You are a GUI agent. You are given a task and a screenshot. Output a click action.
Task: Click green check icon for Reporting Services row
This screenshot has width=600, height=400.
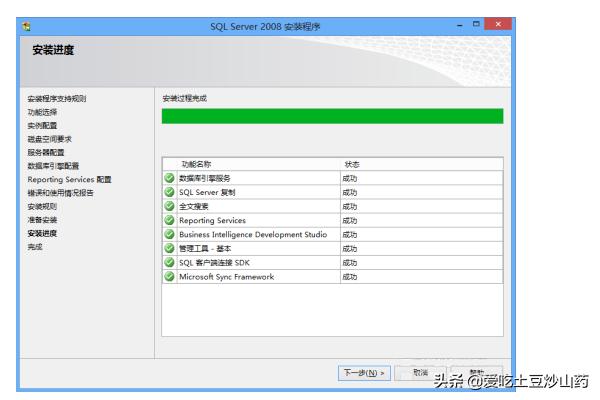pyautogui.click(x=169, y=220)
